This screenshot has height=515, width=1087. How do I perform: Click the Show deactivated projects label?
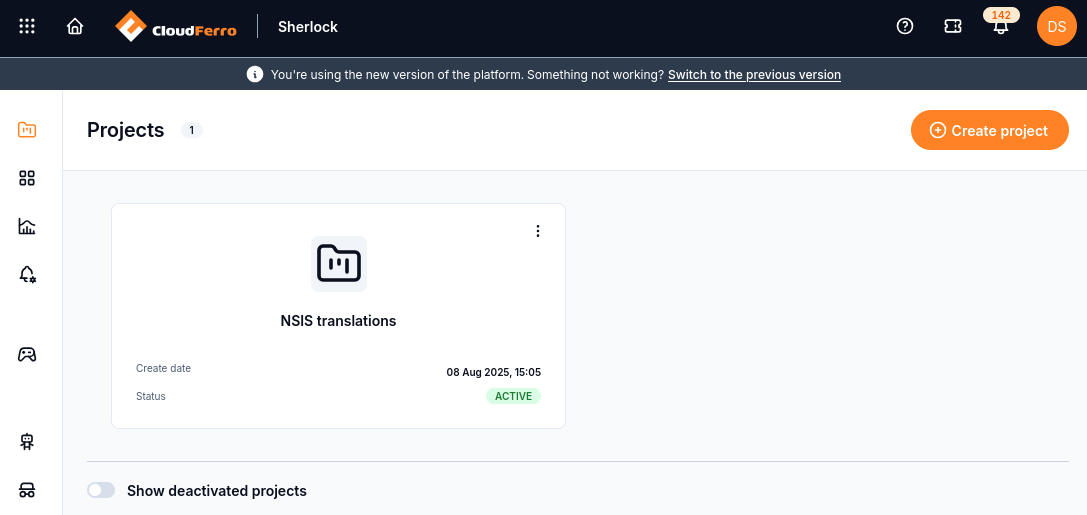click(216, 491)
